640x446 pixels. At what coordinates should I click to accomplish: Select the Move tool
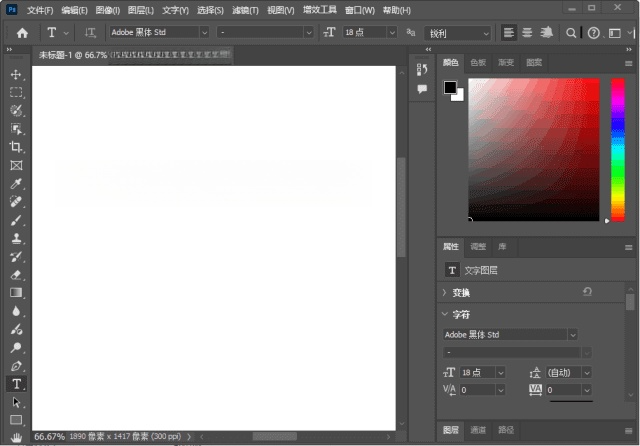coord(16,75)
